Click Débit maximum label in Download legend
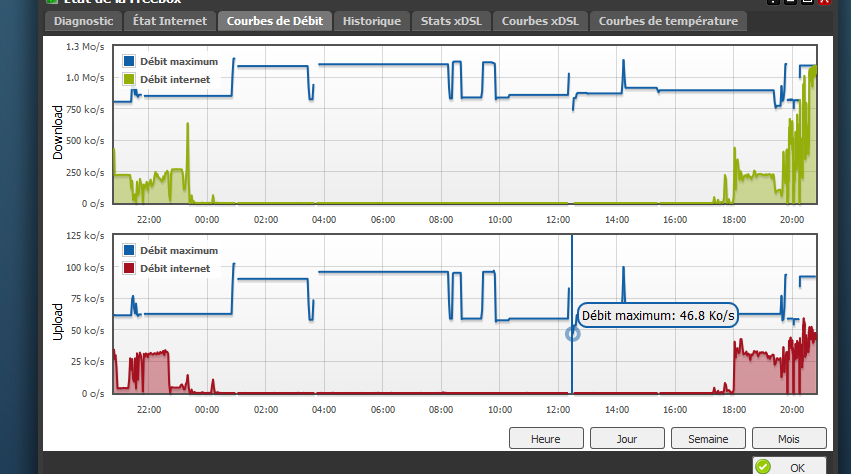The height and width of the screenshot is (474, 851). coord(179,61)
